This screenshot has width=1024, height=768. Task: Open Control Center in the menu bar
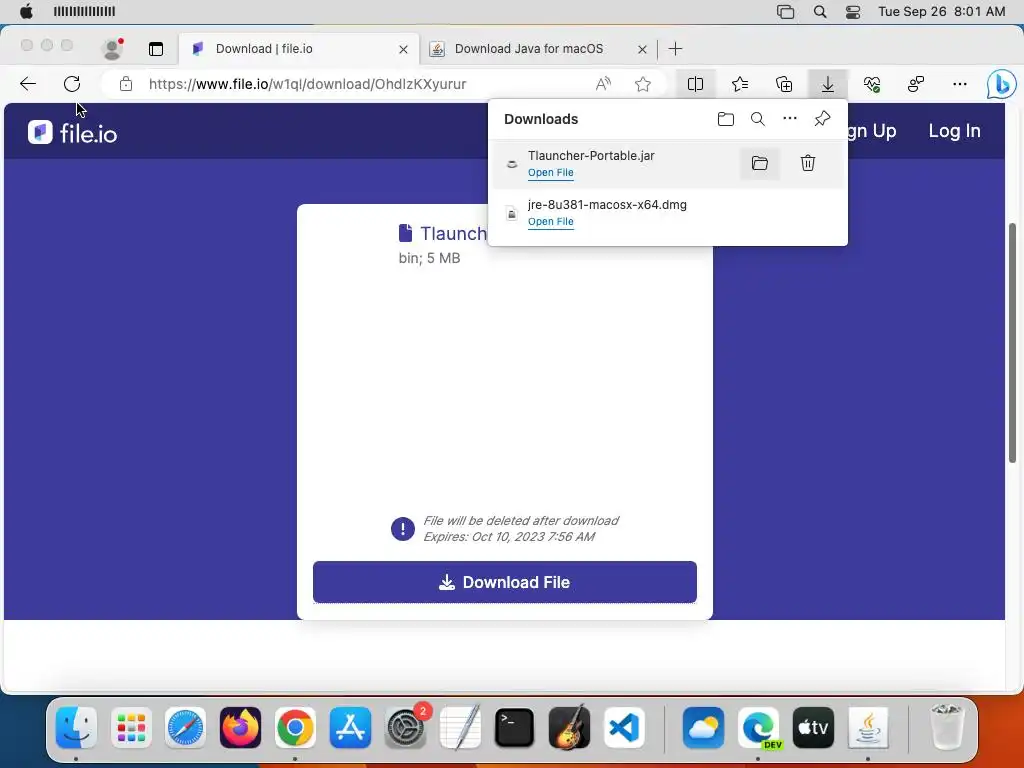pyautogui.click(x=852, y=12)
